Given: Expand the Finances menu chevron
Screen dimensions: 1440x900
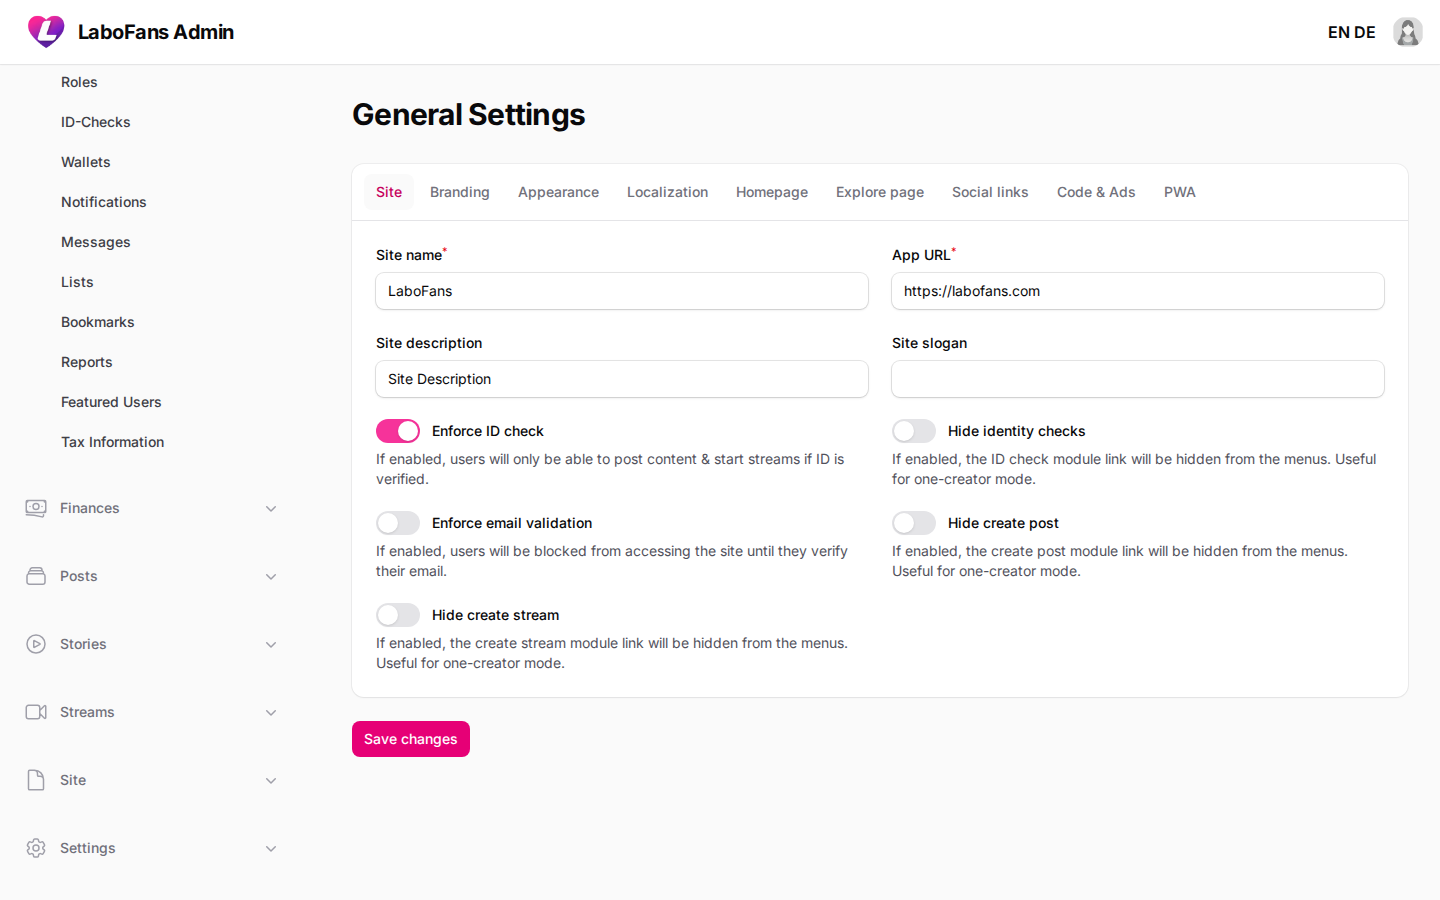Looking at the screenshot, I should [x=271, y=509].
